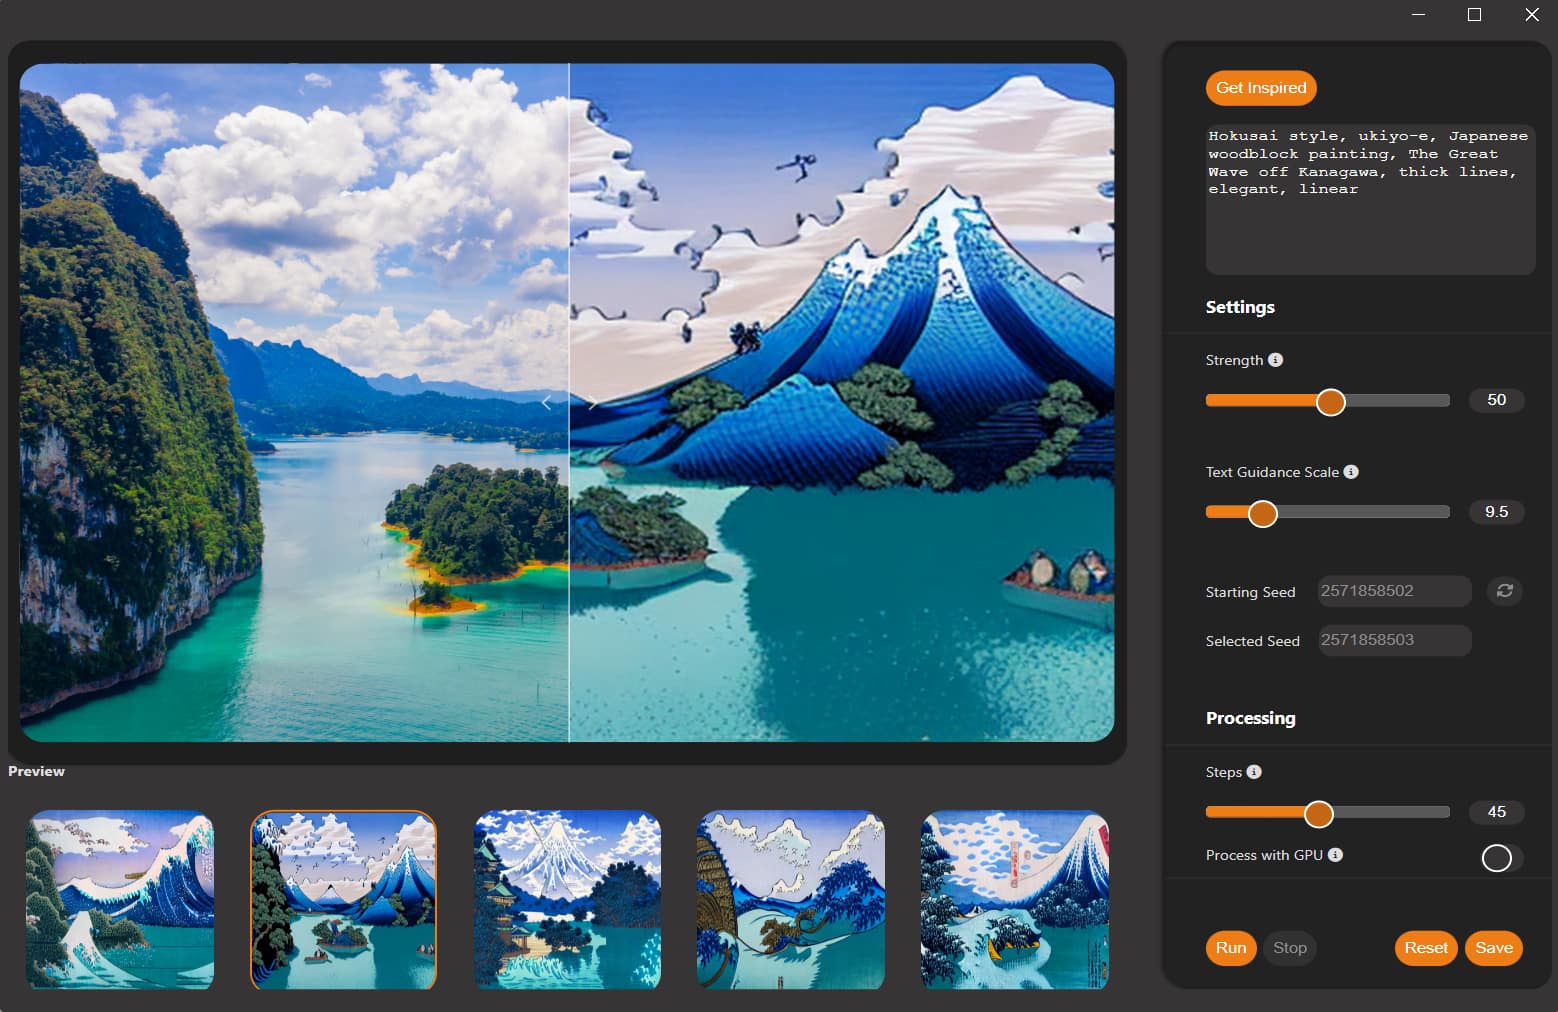Enable the Process with GPU toggle
Image resolution: width=1558 pixels, height=1012 pixels.
1497,857
